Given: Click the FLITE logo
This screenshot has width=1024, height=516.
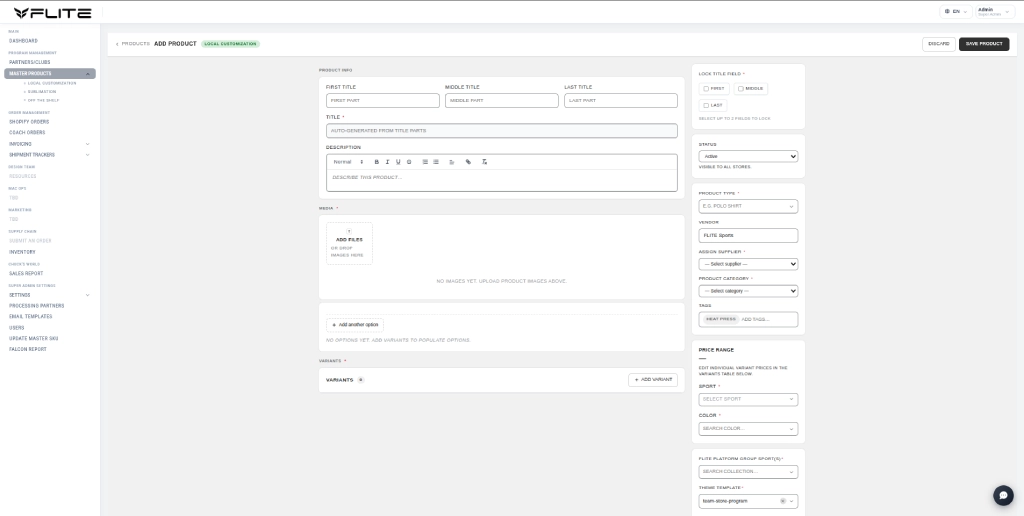Looking at the screenshot, I should 52,12.
